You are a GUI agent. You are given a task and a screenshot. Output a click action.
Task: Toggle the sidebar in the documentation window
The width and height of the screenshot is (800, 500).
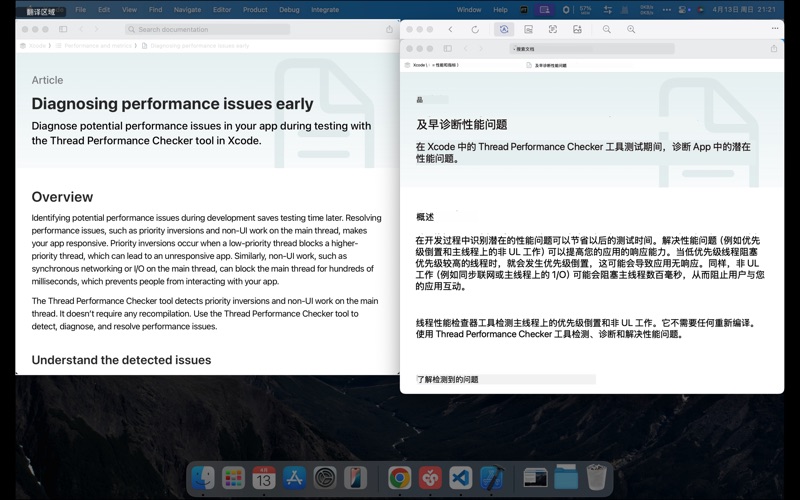pos(63,30)
